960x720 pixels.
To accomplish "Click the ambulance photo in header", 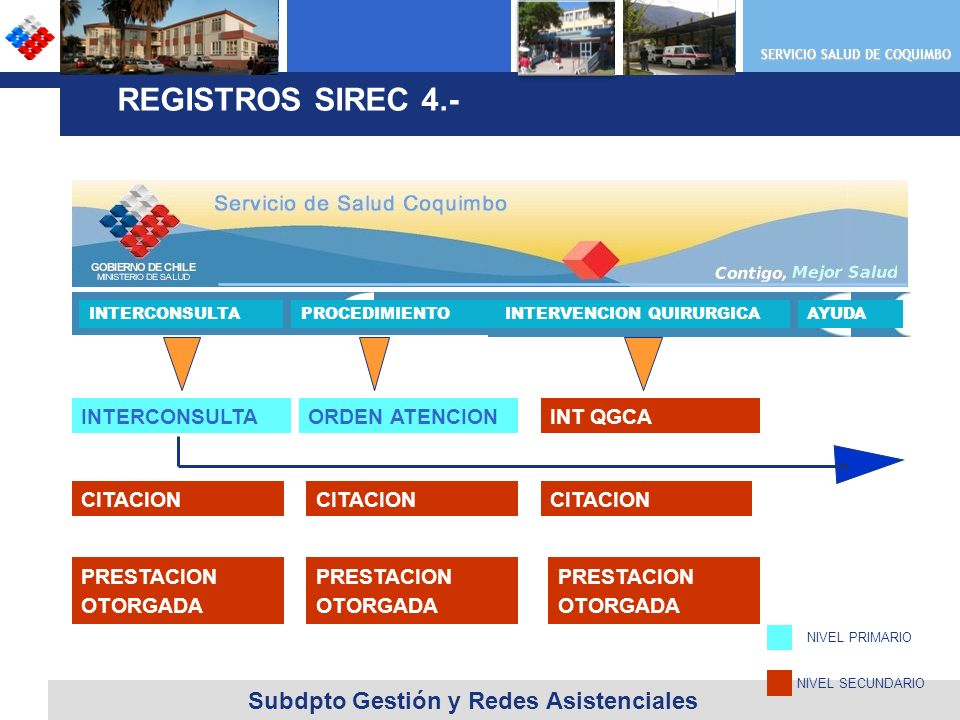I will 679,37.
